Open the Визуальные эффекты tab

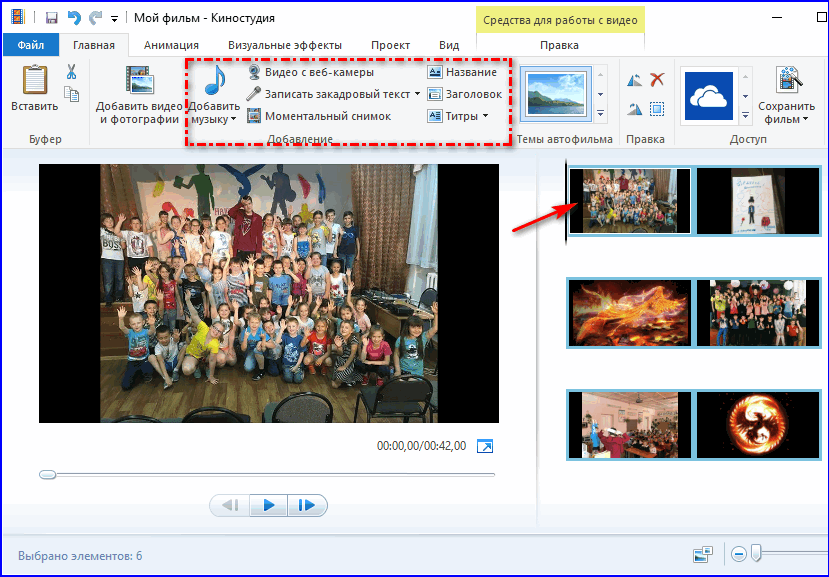pyautogui.click(x=284, y=45)
